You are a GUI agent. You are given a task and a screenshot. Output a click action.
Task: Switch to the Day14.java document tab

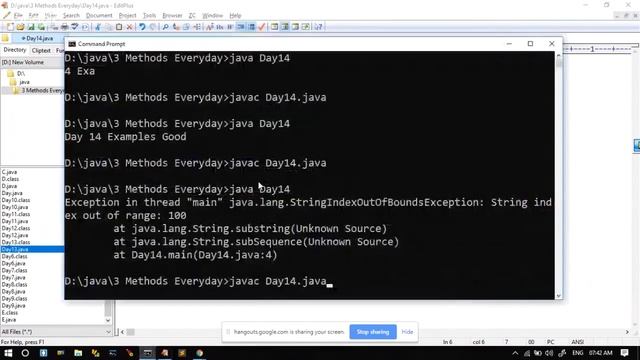38,38
